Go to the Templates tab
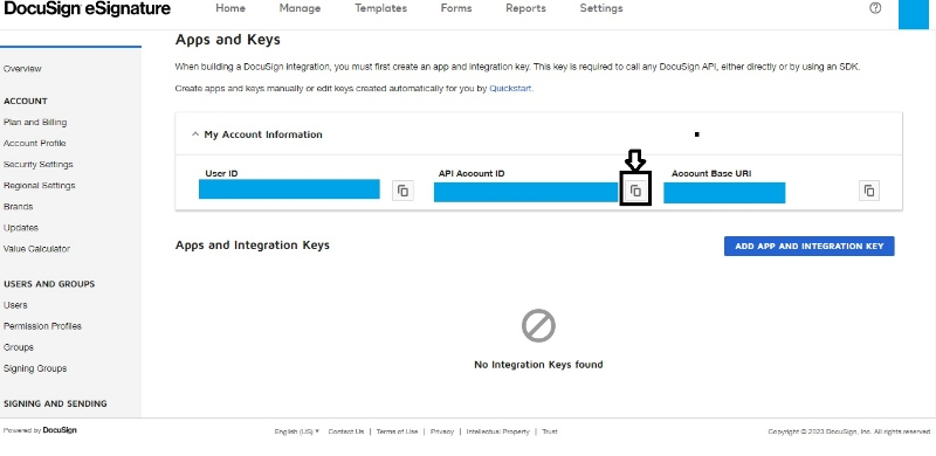The width and height of the screenshot is (936, 456). 381,8
